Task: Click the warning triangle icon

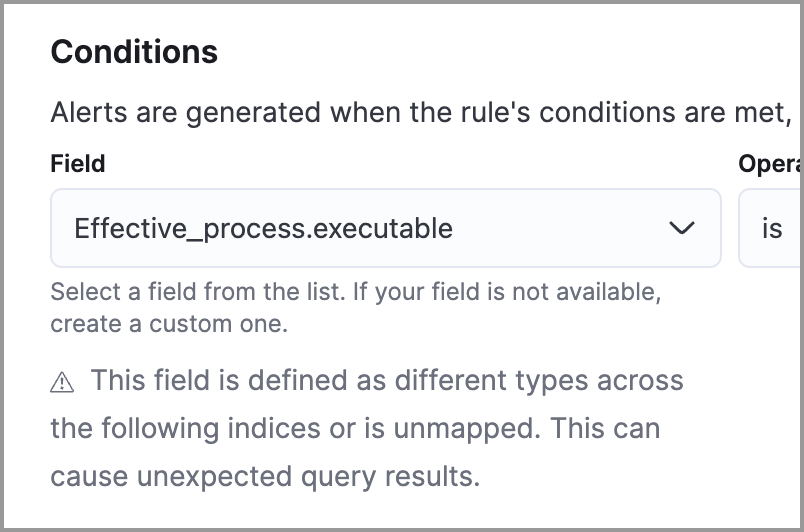Action: click(62, 382)
